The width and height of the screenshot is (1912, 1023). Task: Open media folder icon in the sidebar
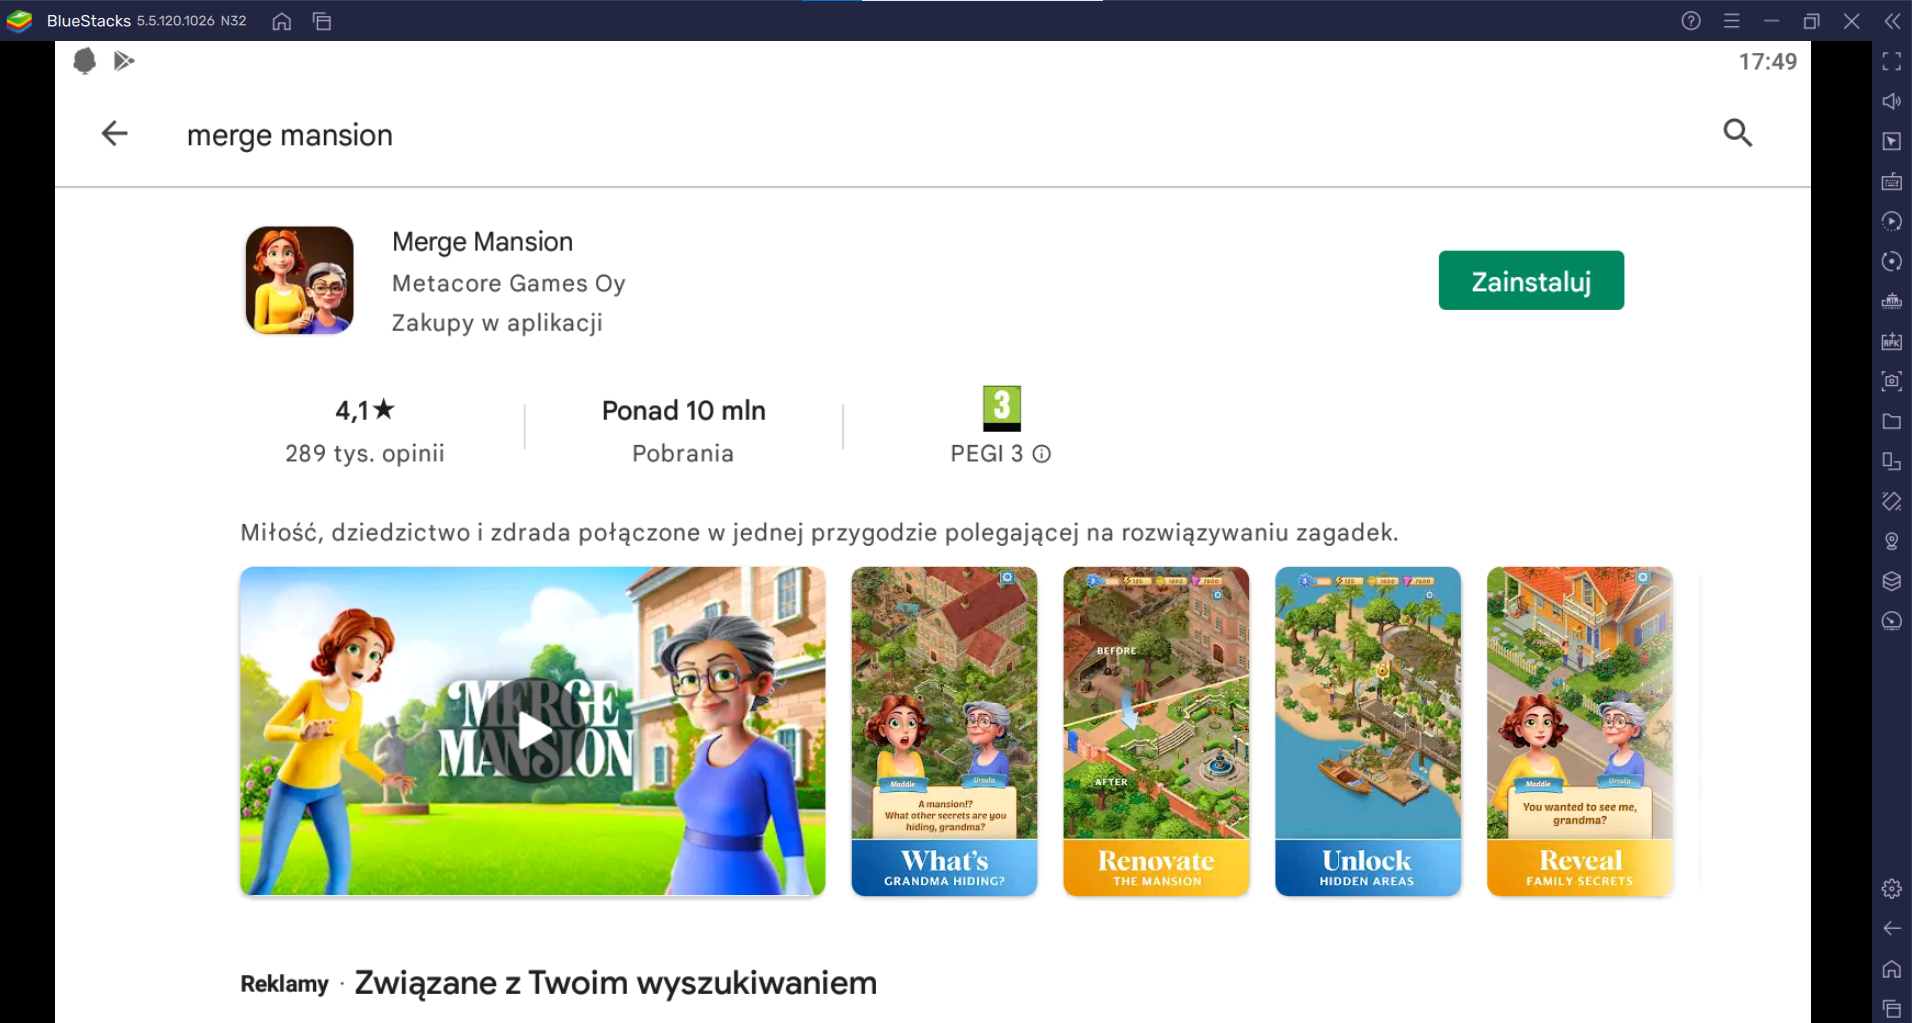click(1892, 421)
